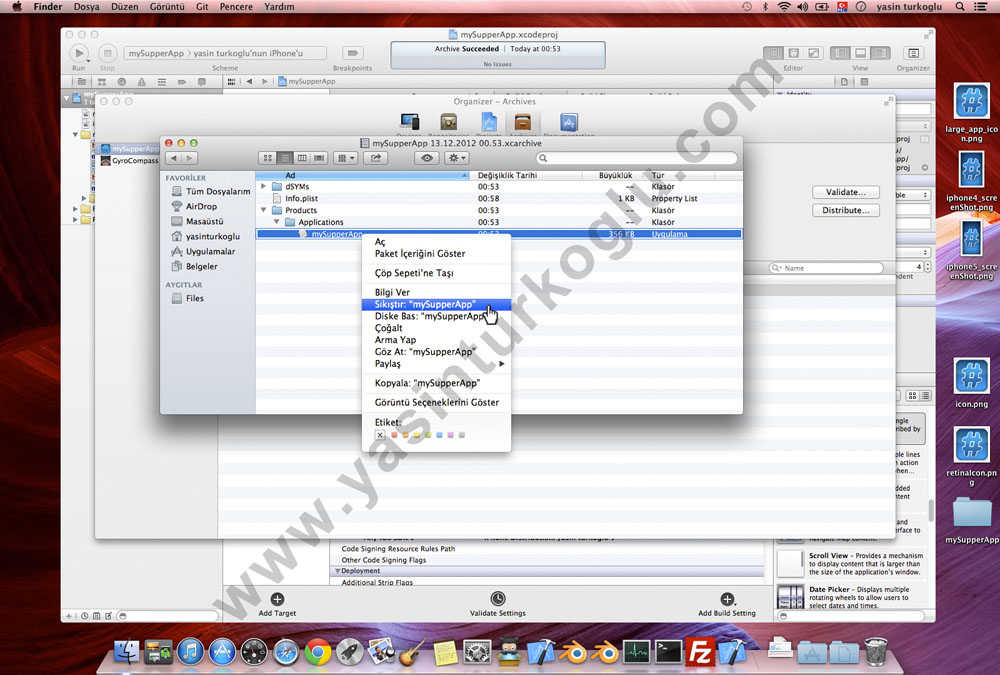Collapse the Applications folder
The height and width of the screenshot is (675, 1000).
tap(277, 222)
